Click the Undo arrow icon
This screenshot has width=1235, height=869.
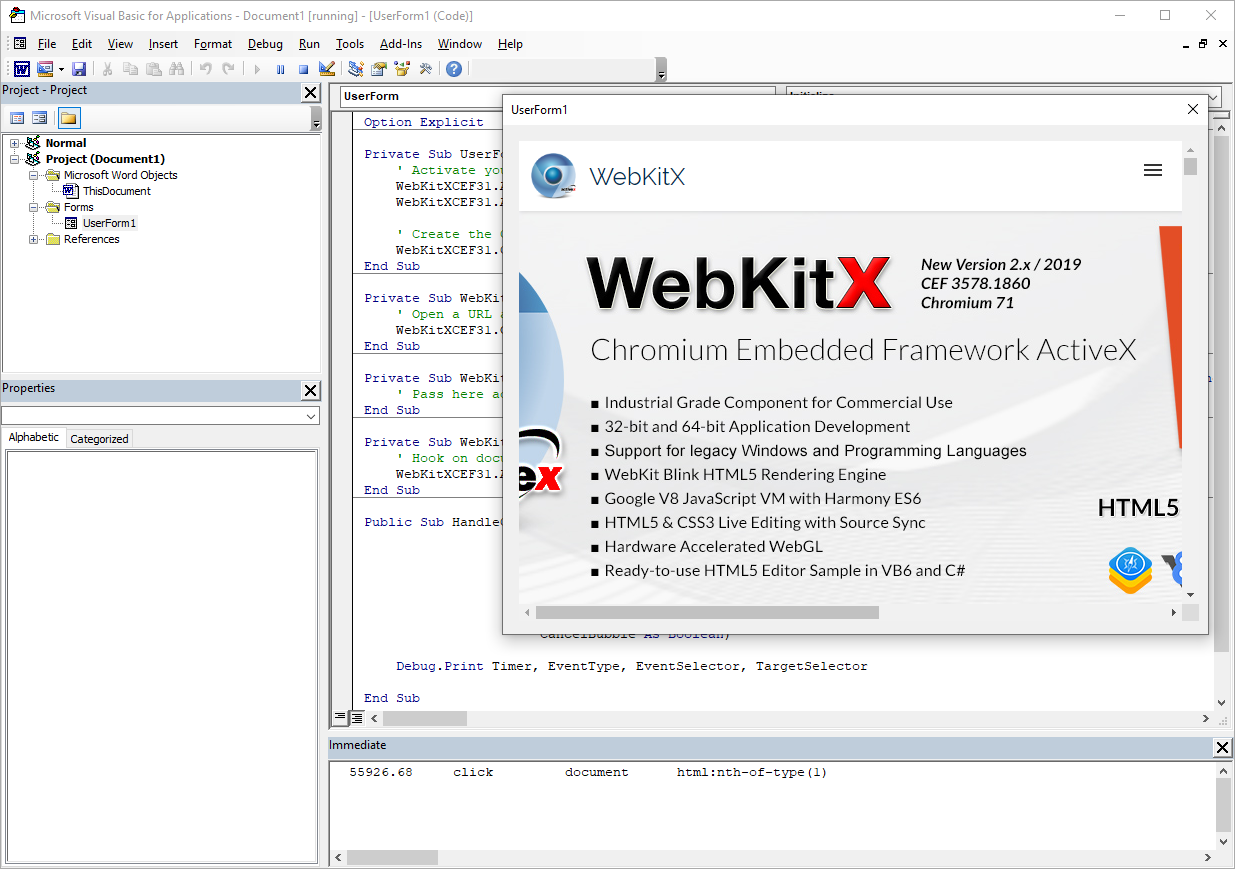pos(205,69)
